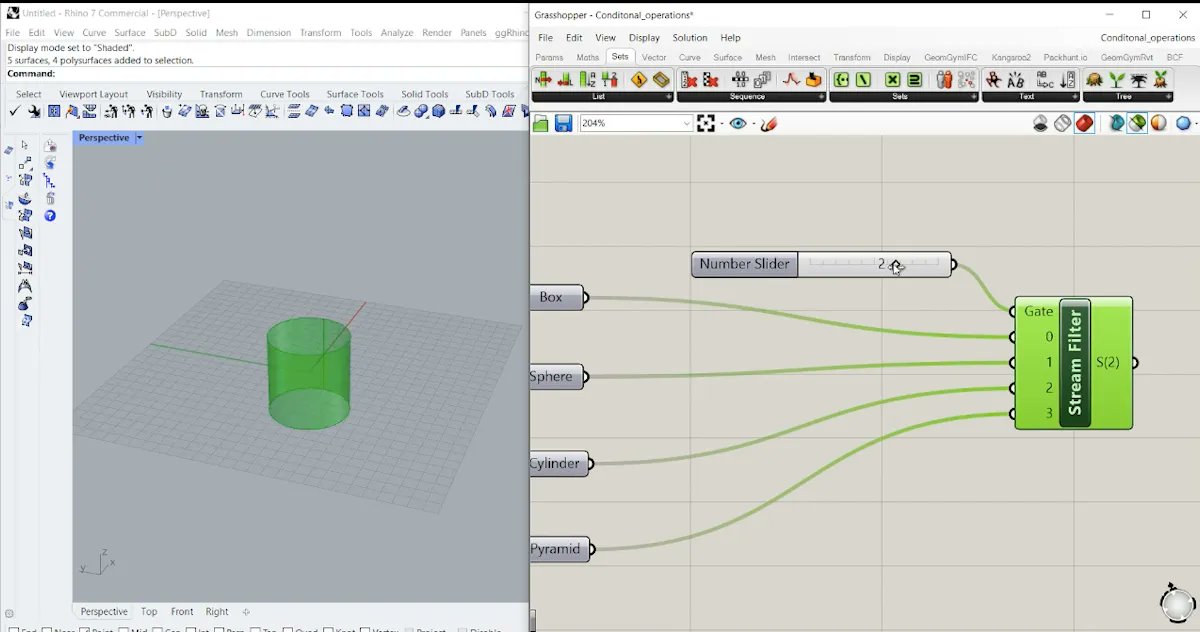Select the Sketch tool with the red pen icon
1200x632 pixels.
768,123
